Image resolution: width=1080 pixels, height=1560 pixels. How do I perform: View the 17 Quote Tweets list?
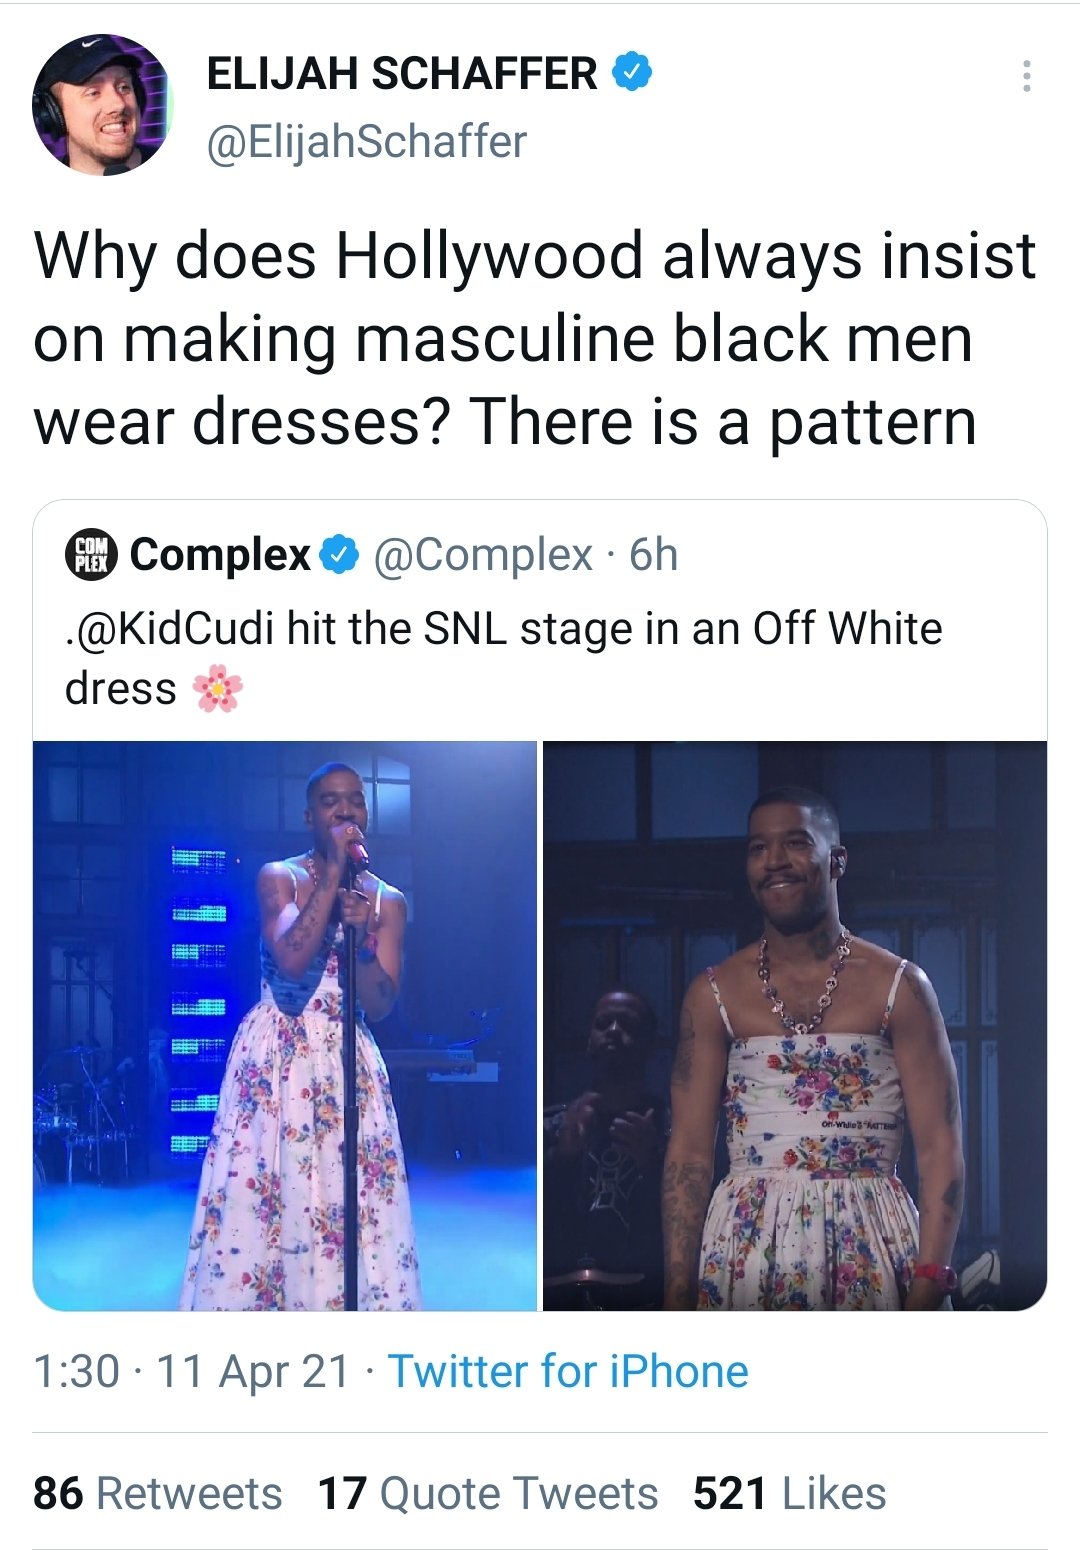[488, 1493]
